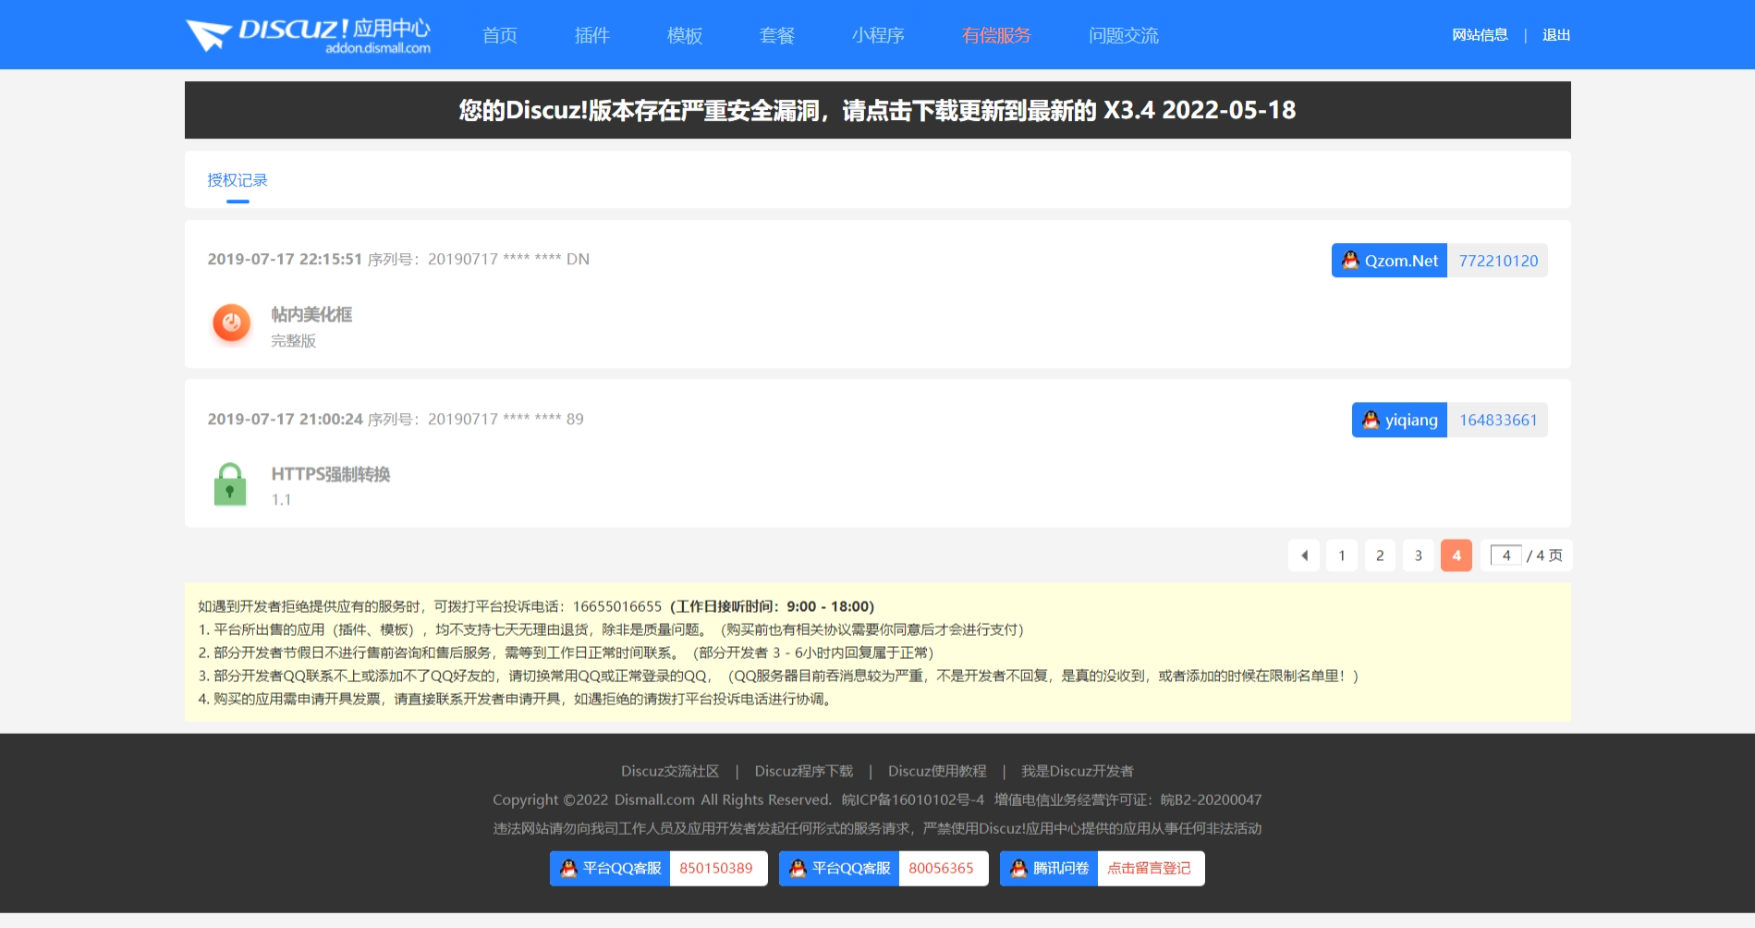1755x928 pixels.
Task: Open Discuz交流社区 footer link
Action: [x=670, y=771]
